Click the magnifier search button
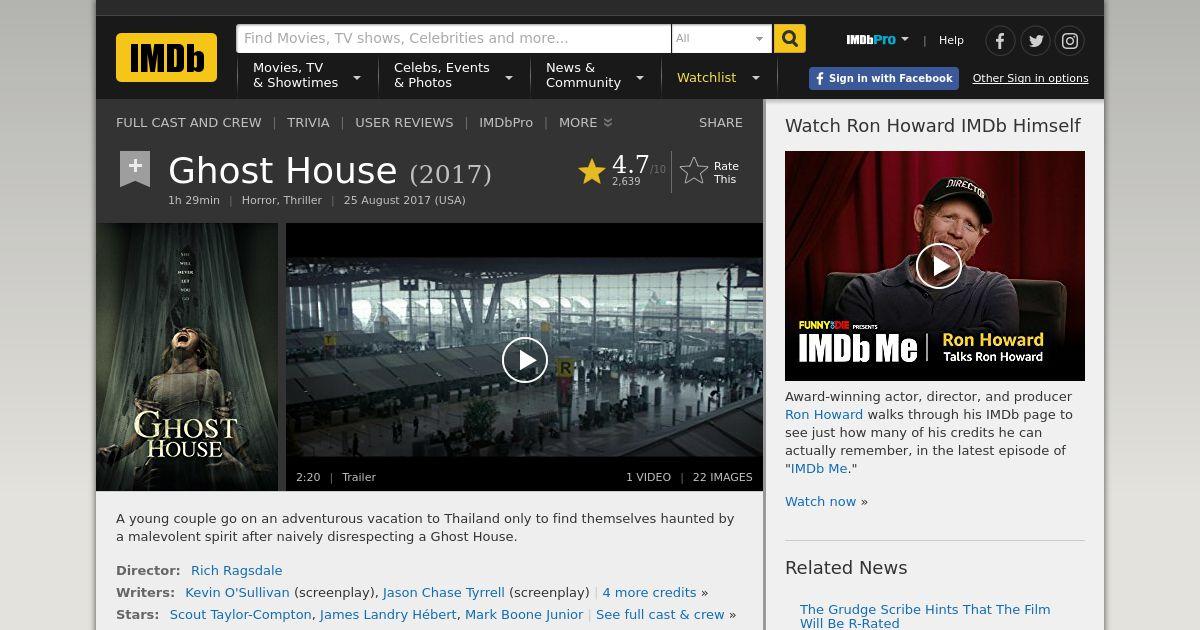This screenshot has width=1200, height=630. click(789, 39)
